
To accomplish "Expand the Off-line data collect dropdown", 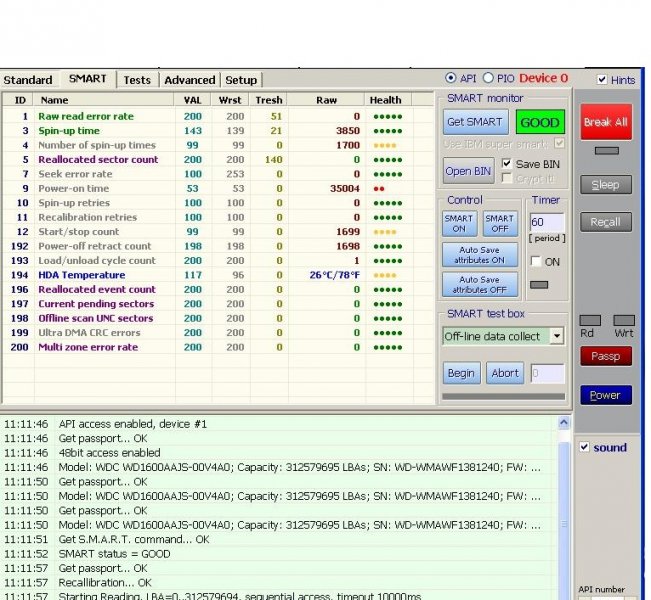I will [x=557, y=336].
